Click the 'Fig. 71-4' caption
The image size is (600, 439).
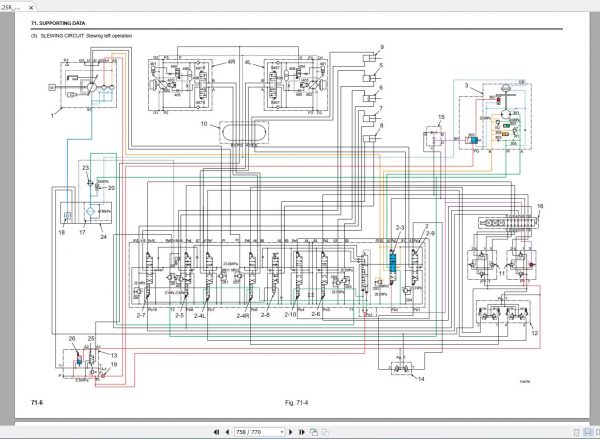click(x=297, y=402)
